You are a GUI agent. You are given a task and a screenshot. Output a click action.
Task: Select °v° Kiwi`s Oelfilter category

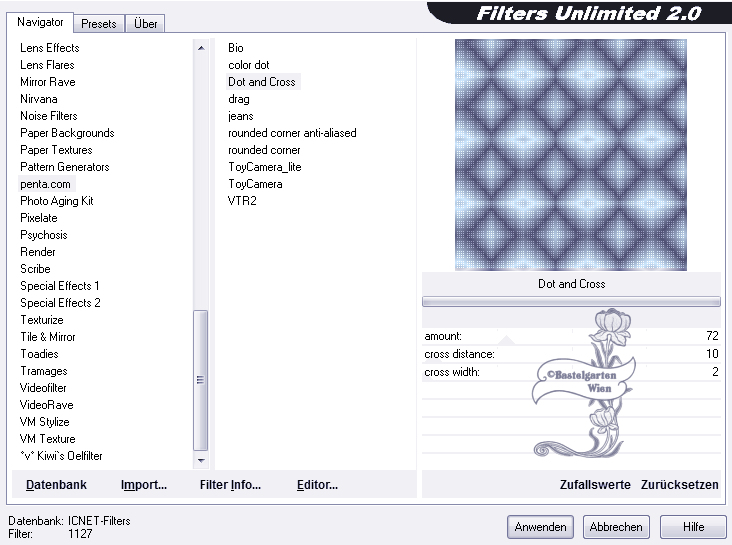point(61,456)
